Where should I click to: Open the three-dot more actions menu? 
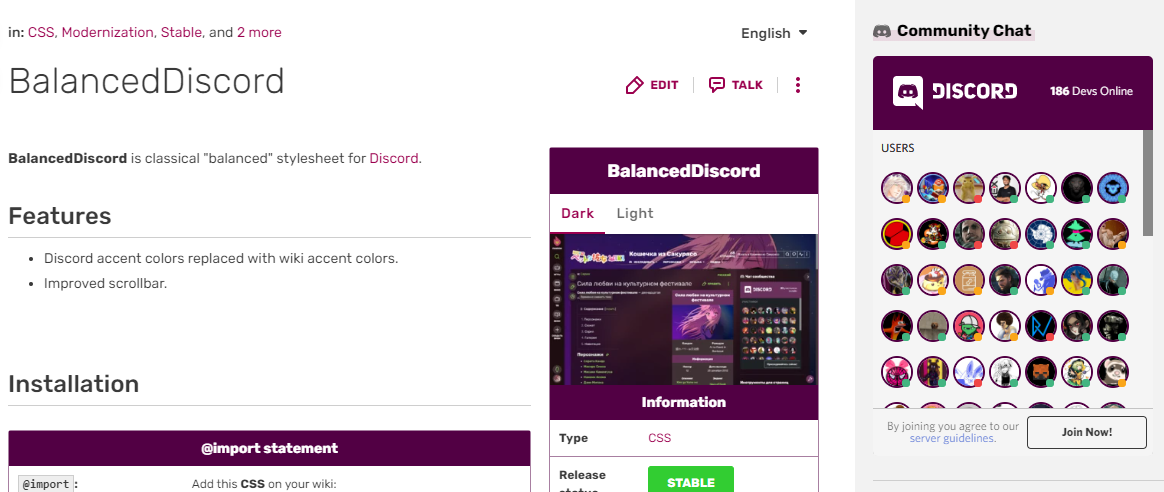click(798, 85)
